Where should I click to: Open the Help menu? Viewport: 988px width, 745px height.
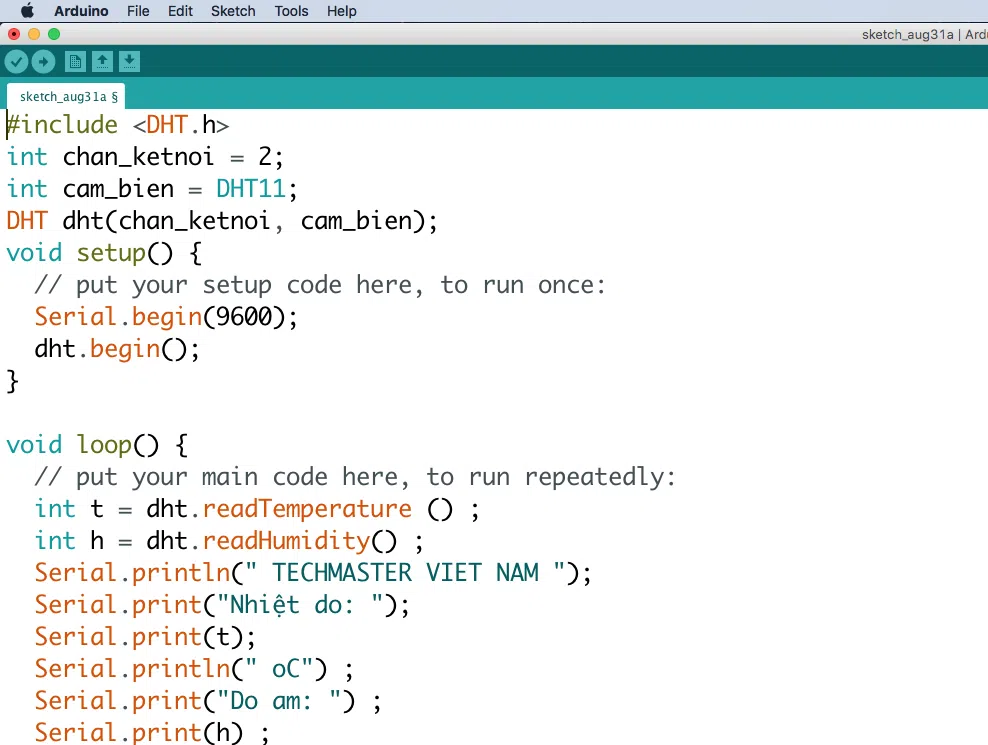[342, 11]
